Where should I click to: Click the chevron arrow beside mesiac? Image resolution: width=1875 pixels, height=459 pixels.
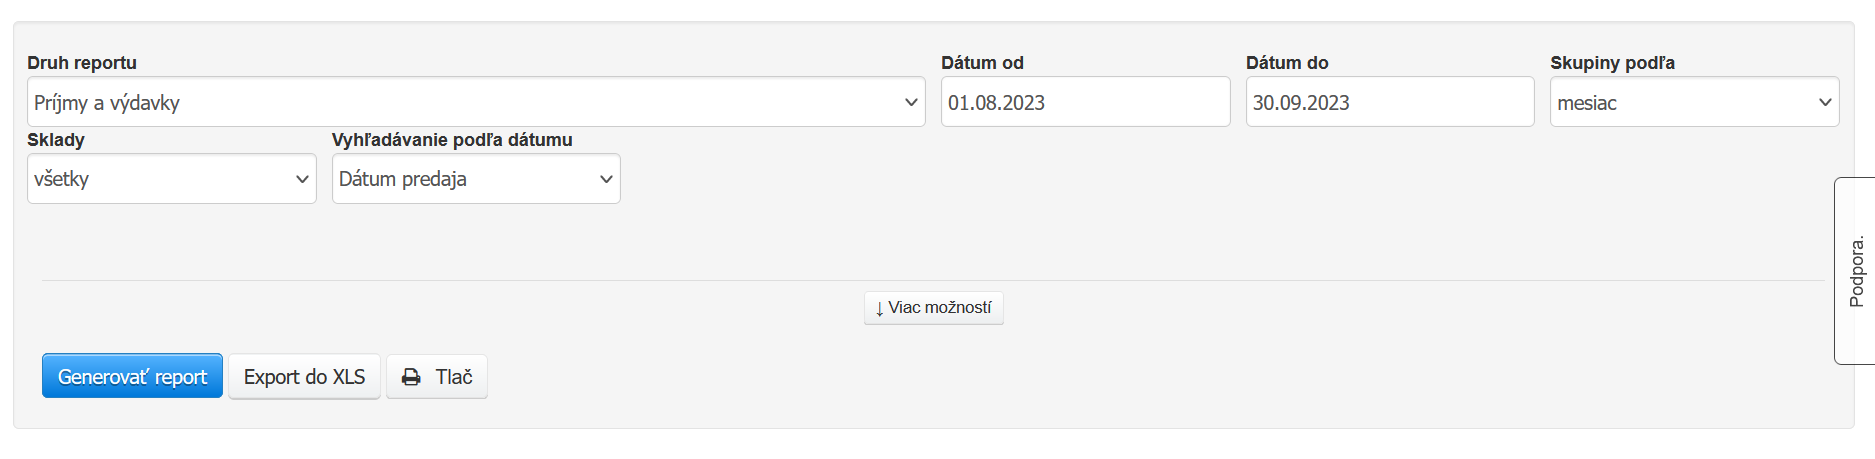[1825, 102]
